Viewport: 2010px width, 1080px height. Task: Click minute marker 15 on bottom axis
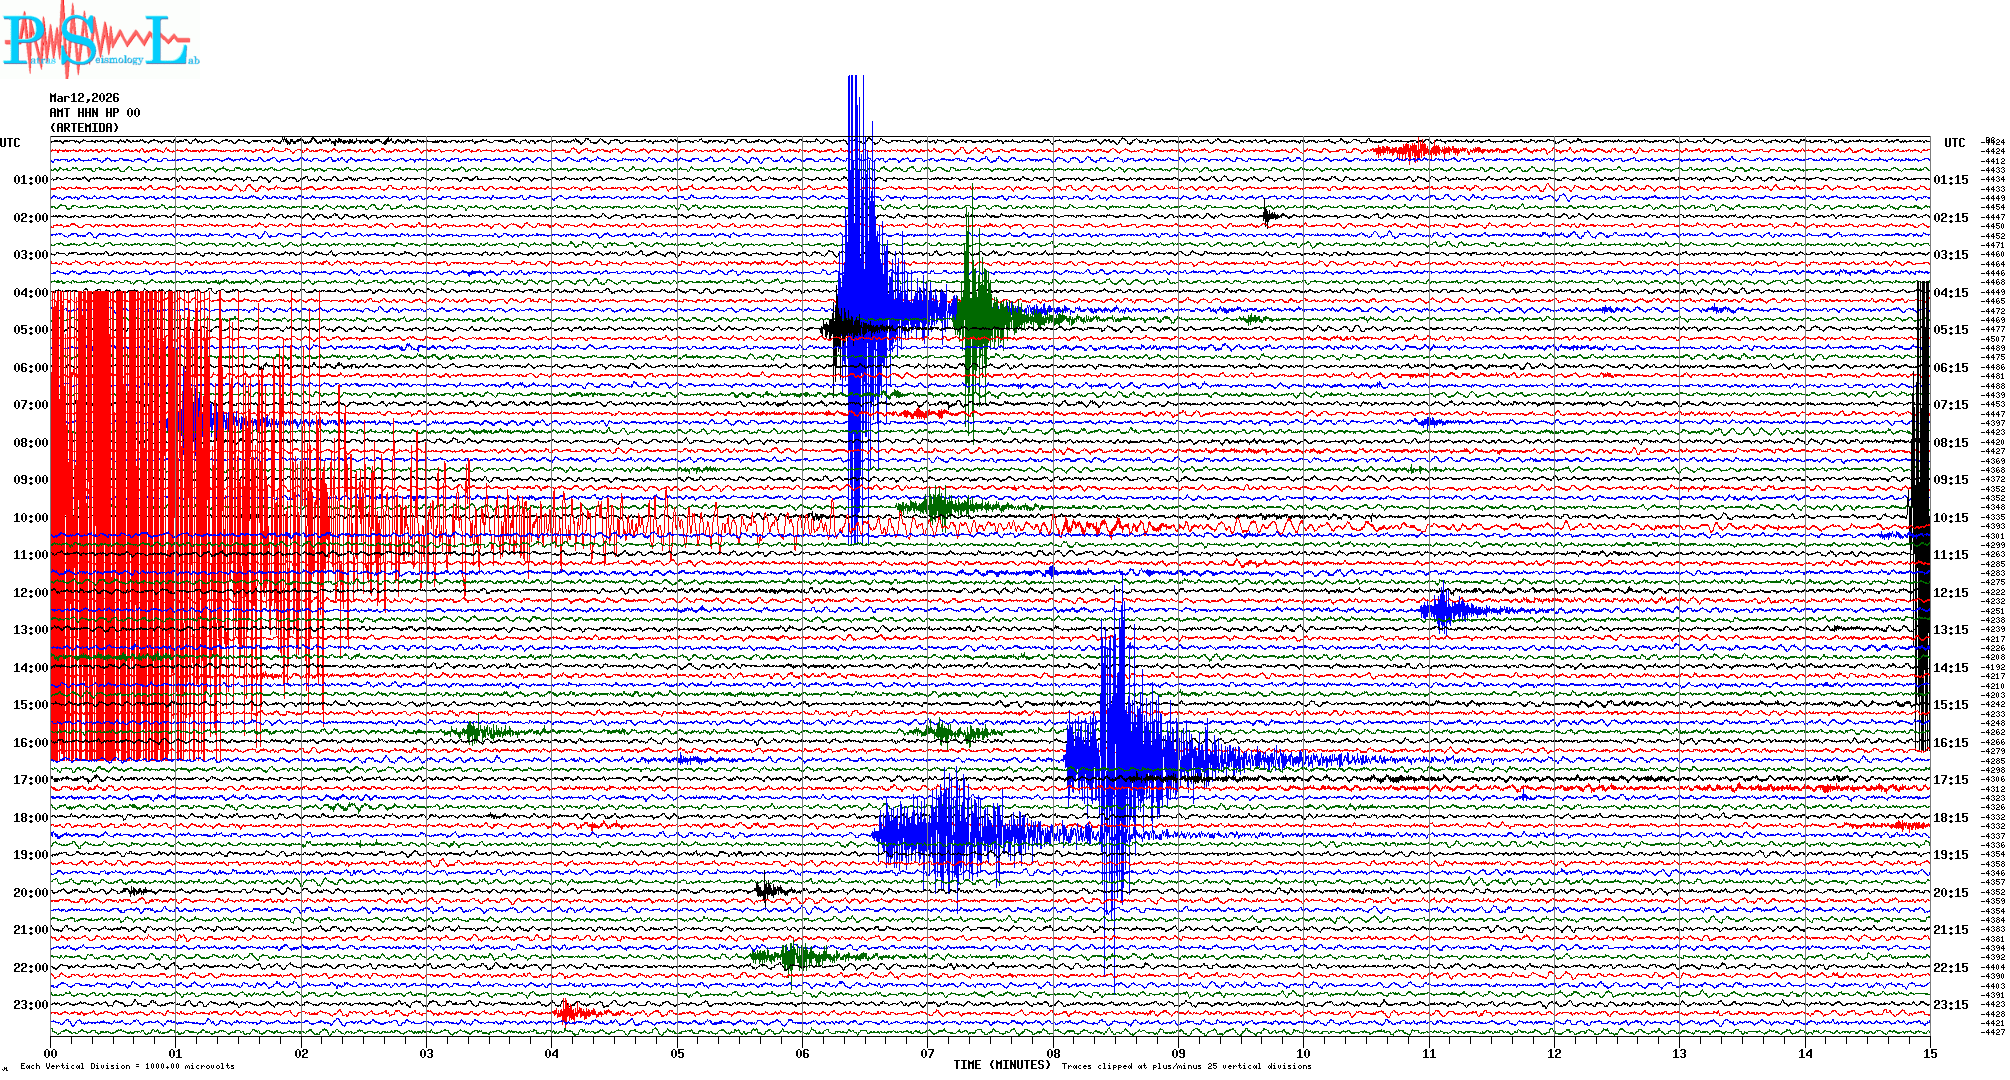pos(1929,1053)
